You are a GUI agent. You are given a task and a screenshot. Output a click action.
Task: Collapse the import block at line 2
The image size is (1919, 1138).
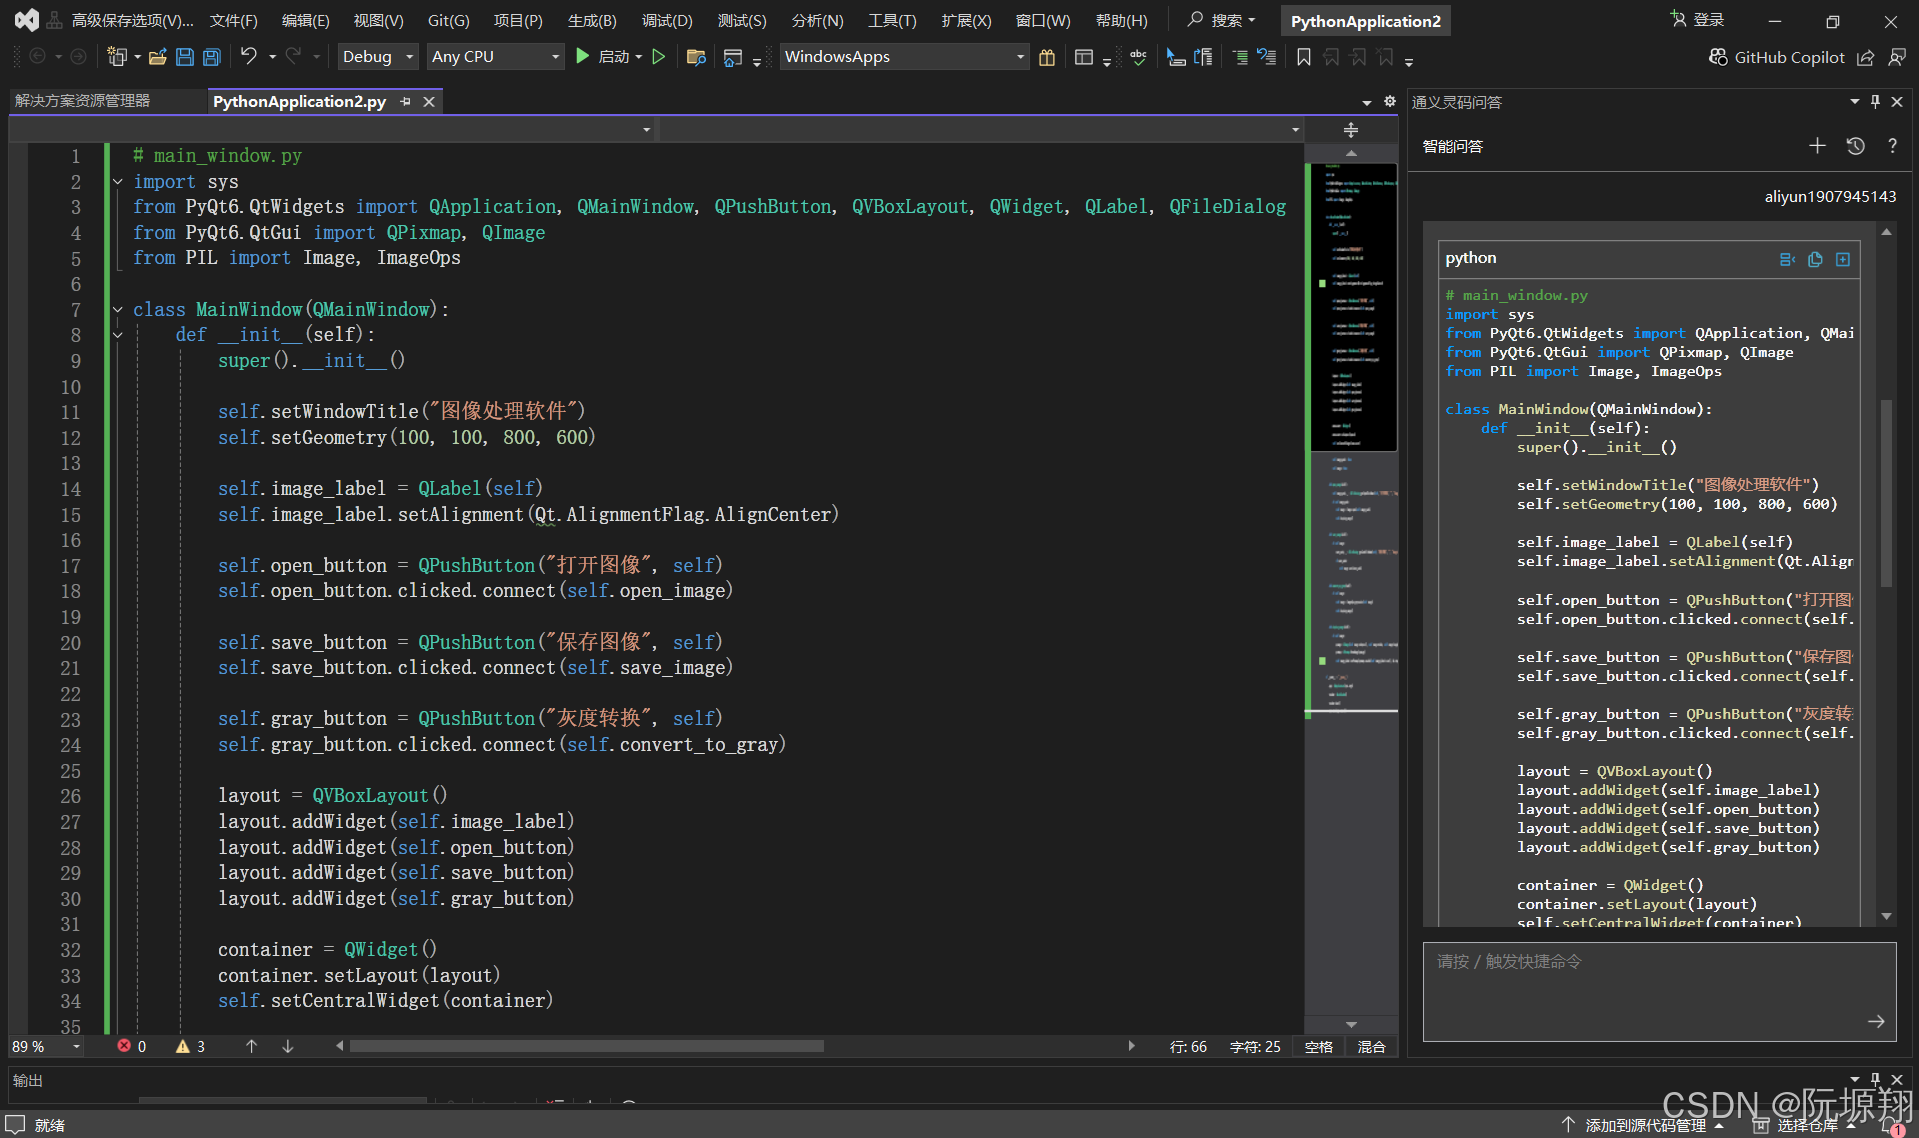pyautogui.click(x=117, y=181)
